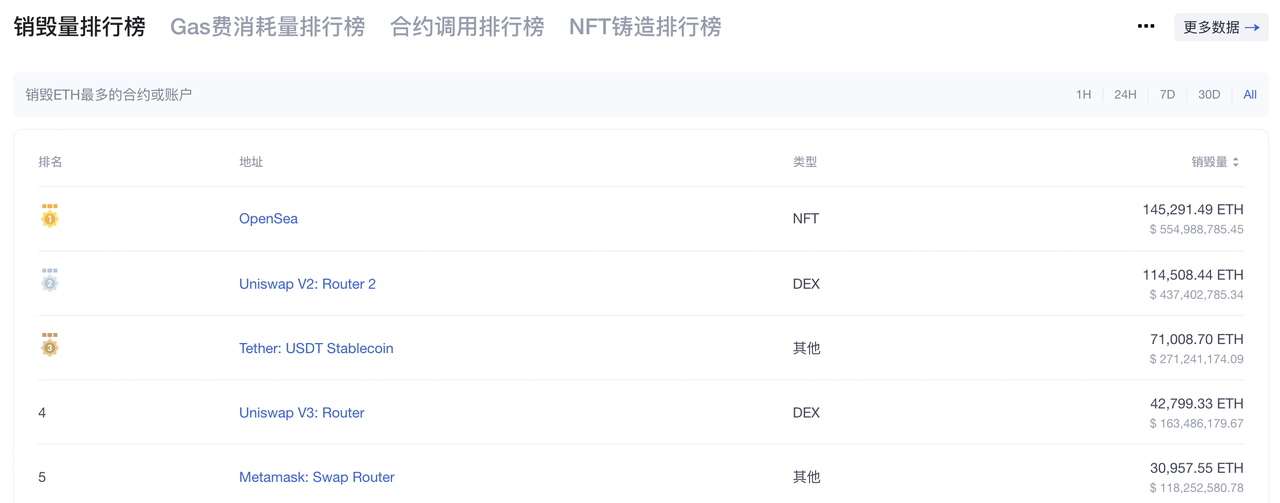Viewport: 1280px width, 503px height.
Task: Open the three-dots more options menu
Action: [x=1146, y=27]
